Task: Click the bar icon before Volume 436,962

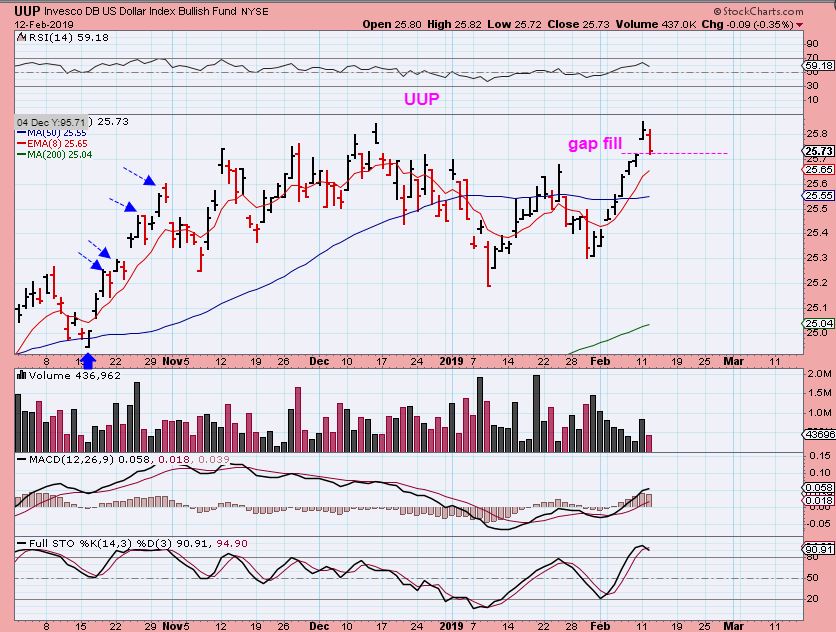Action: (21, 375)
